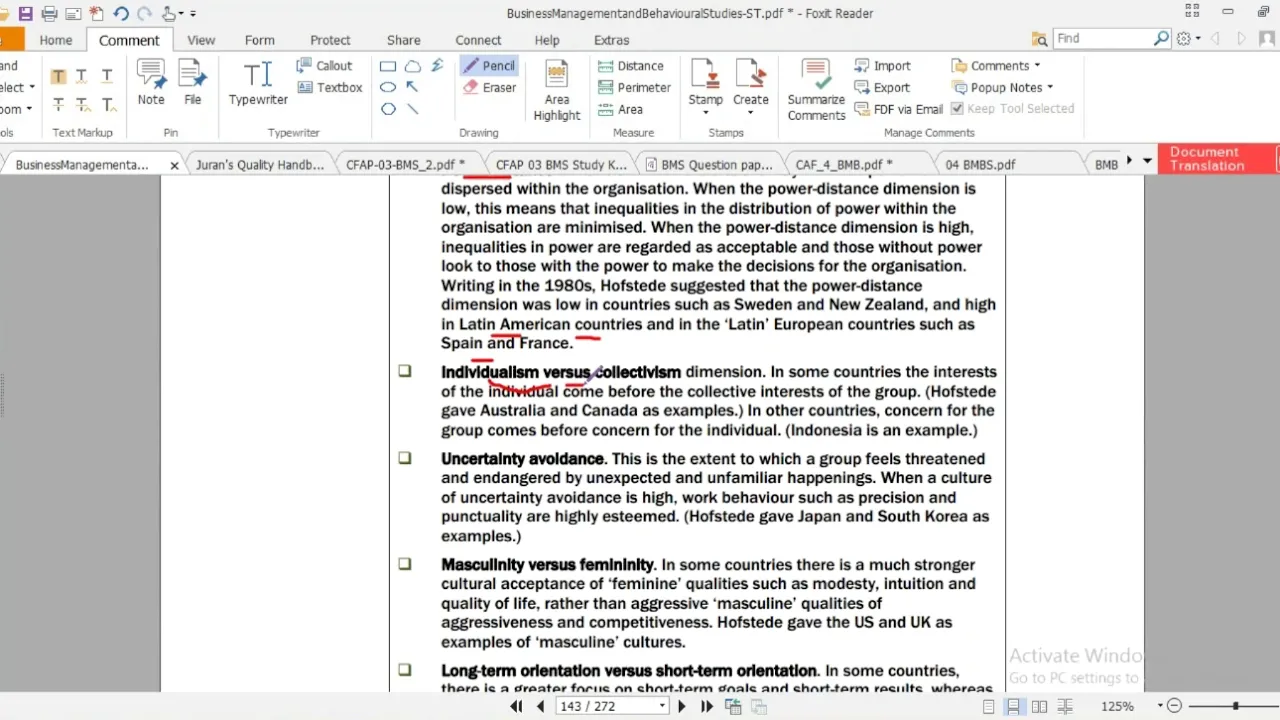Select the Line drawing tool

coord(412,109)
